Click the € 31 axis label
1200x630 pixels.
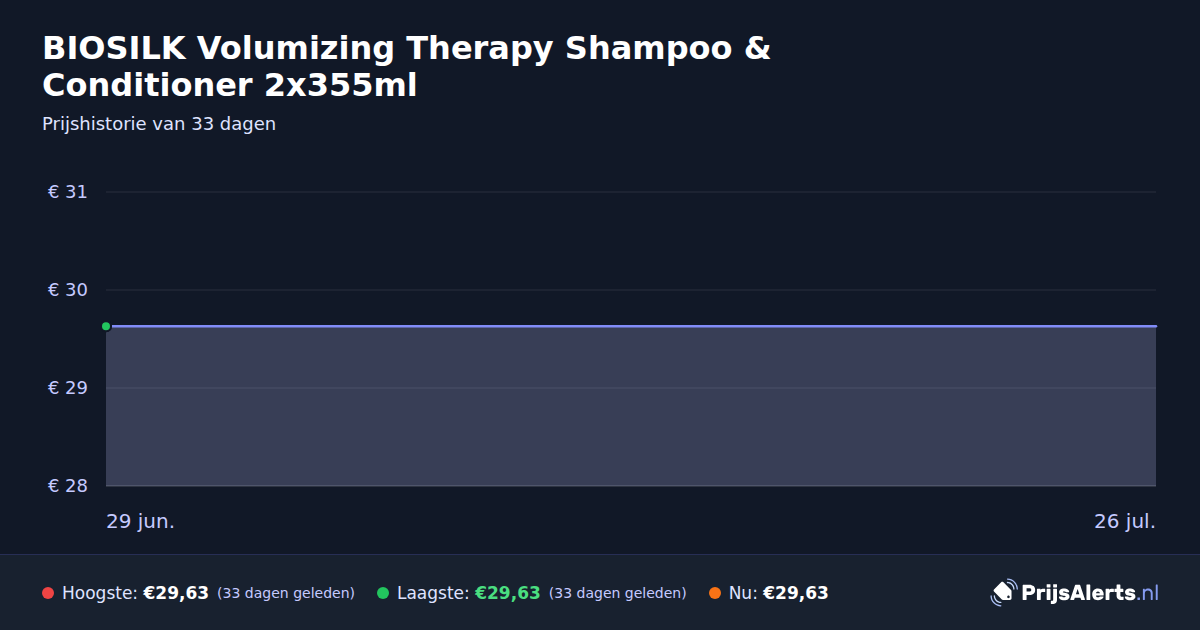(68, 192)
